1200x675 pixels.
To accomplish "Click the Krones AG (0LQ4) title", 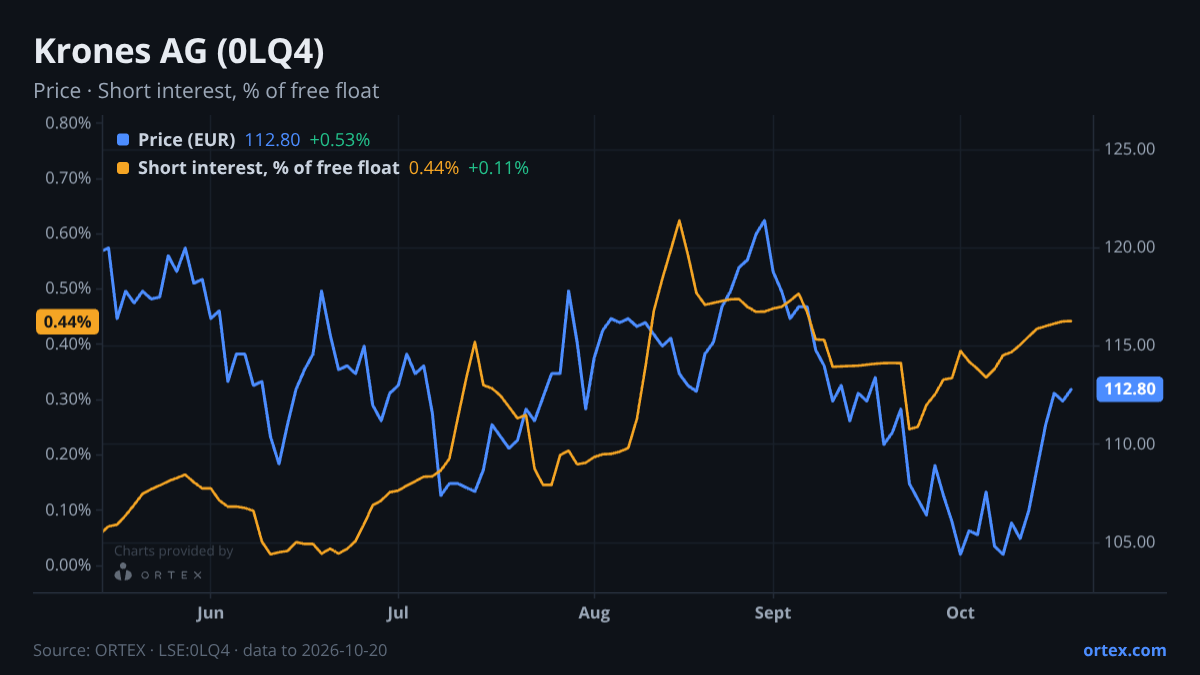I will pos(179,52).
